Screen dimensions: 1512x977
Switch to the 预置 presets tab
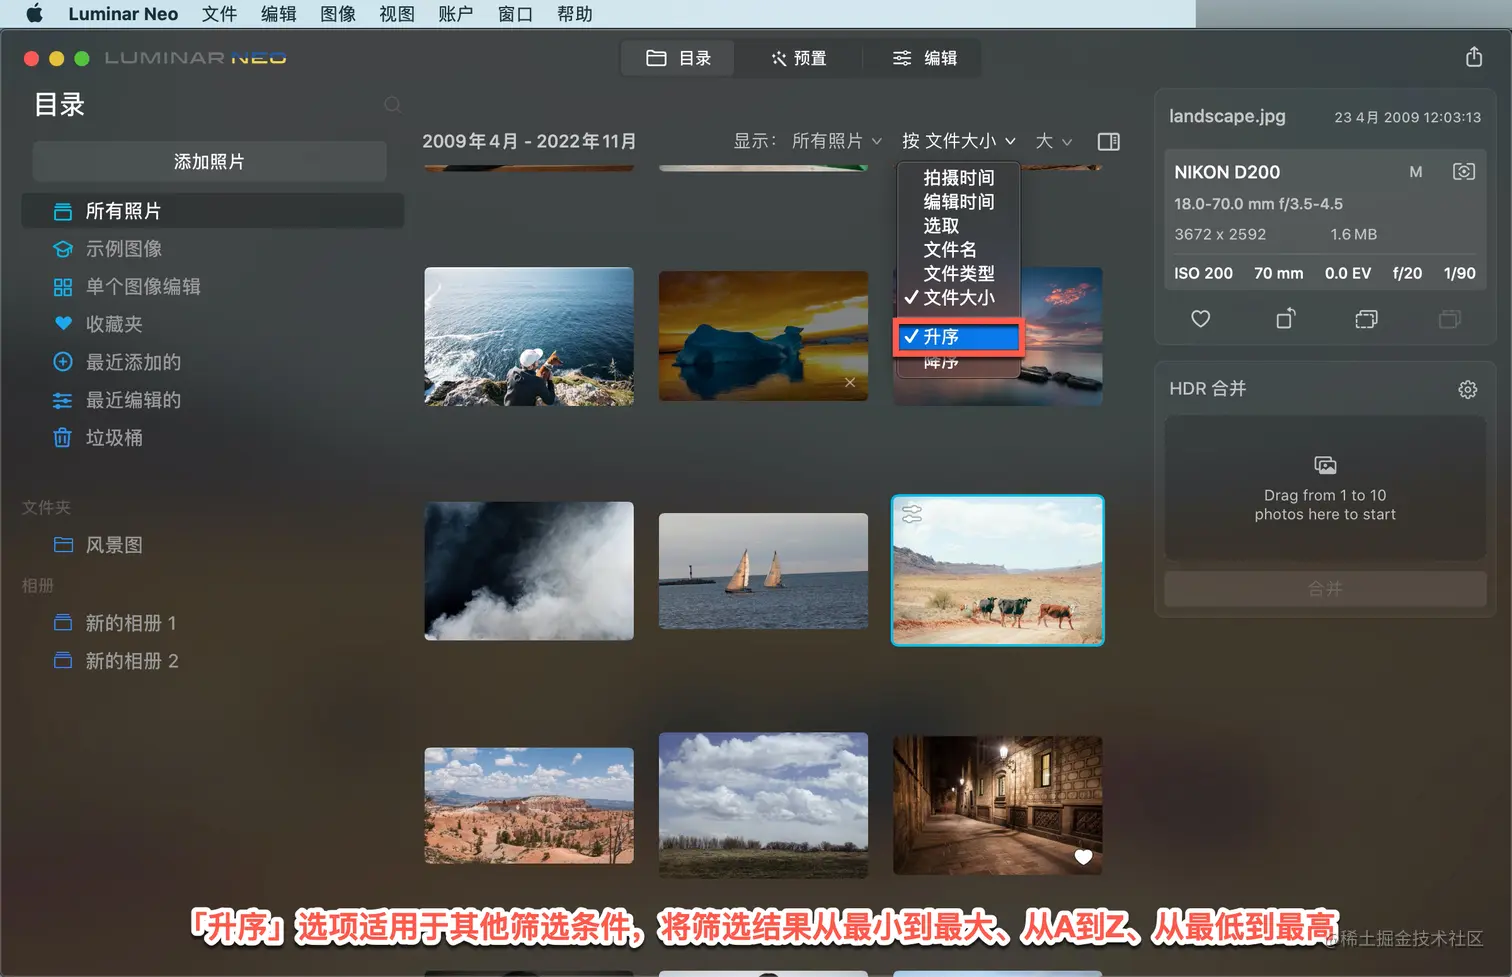[x=798, y=58]
